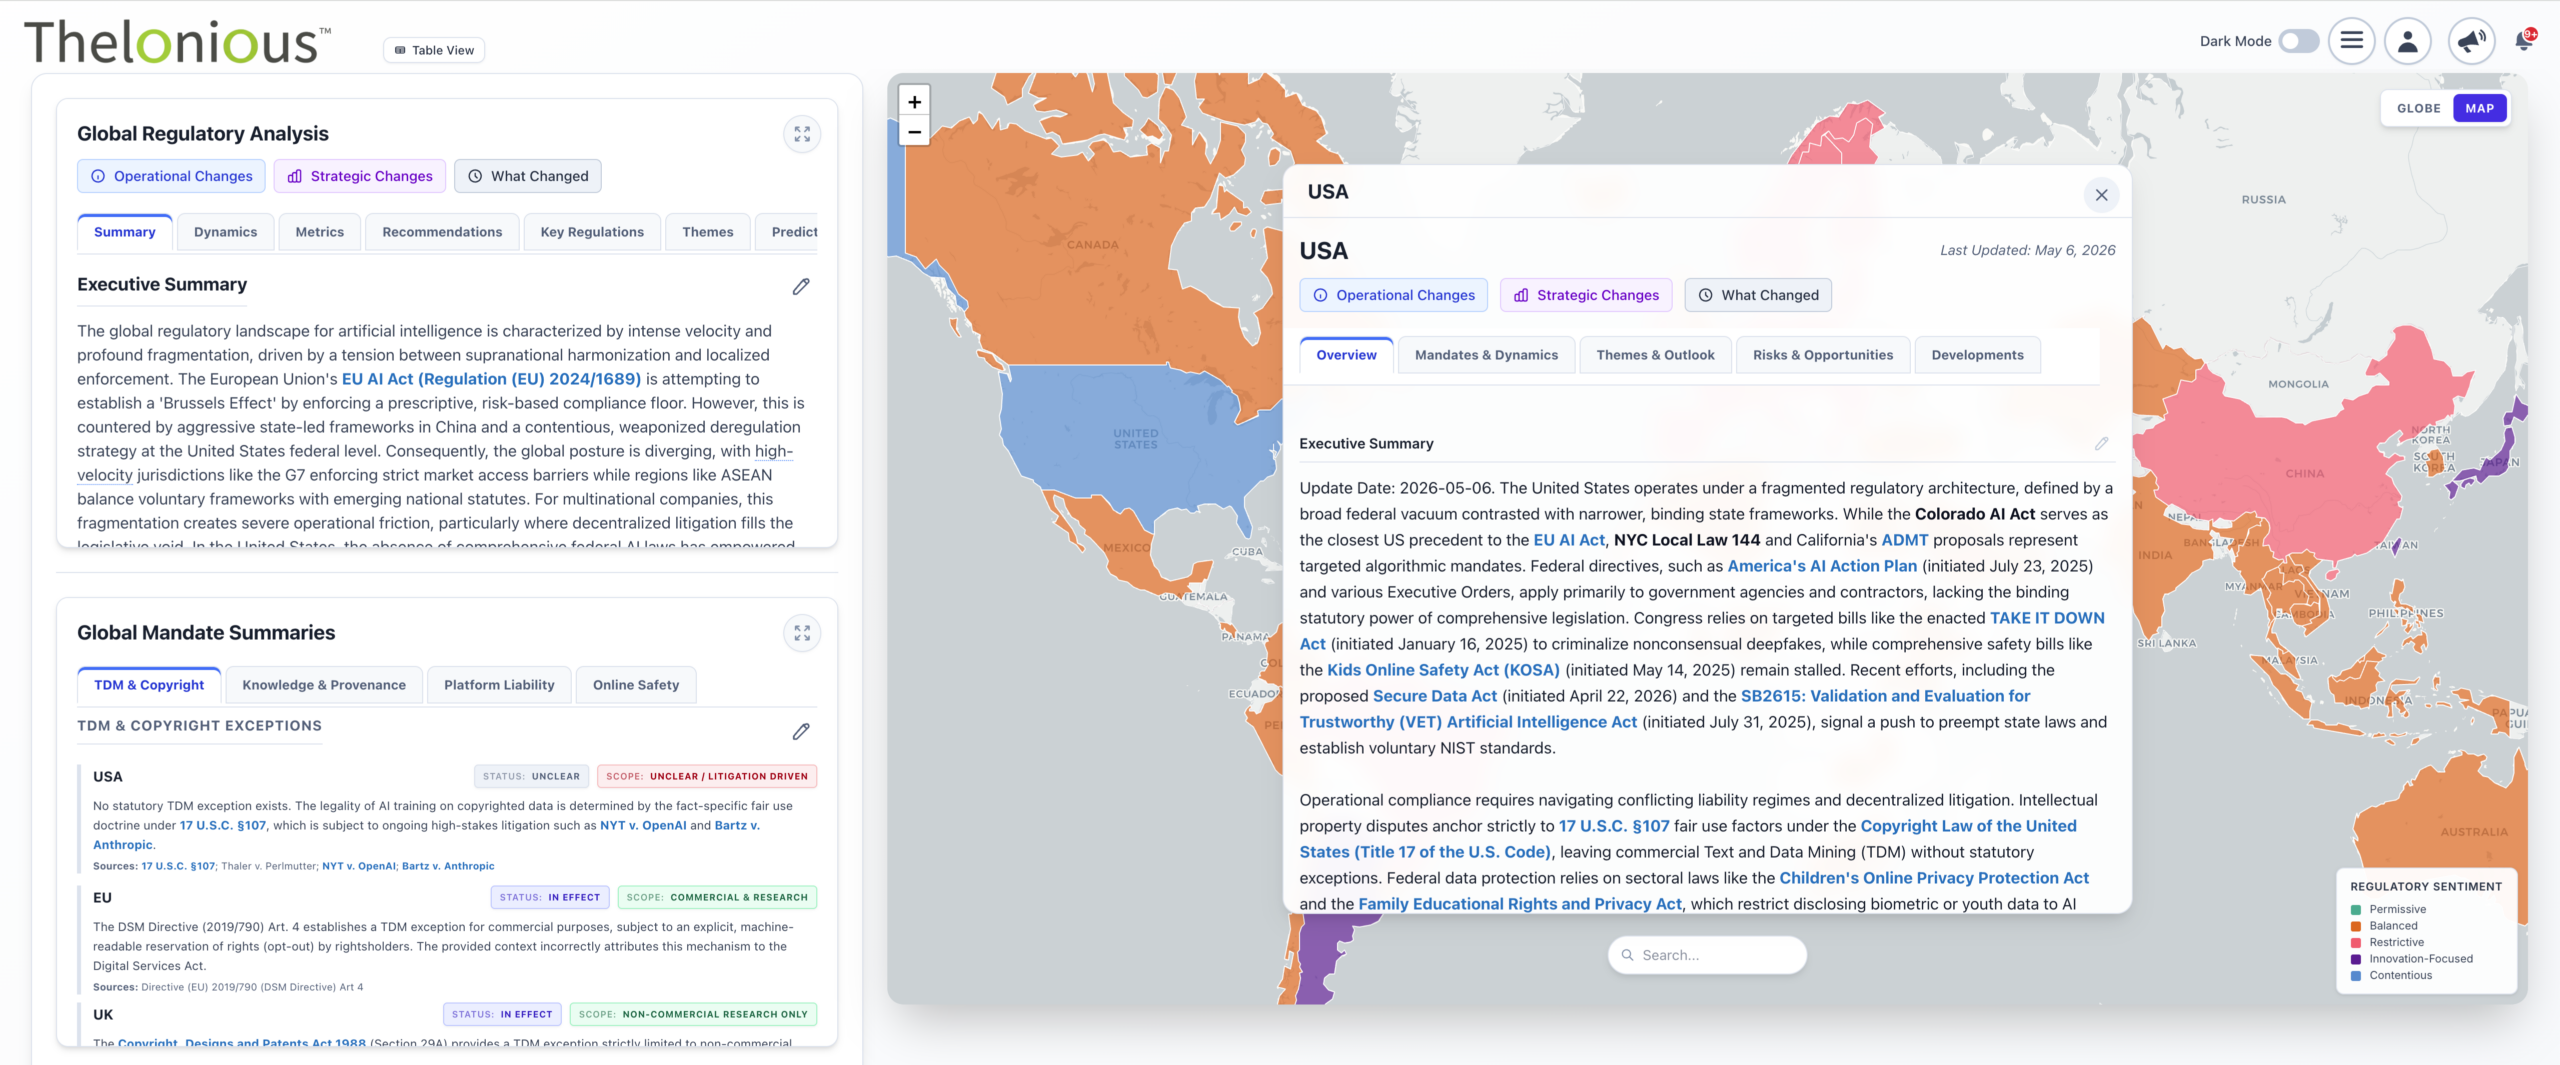Open the Metrics tab
The image size is (2560, 1065).
319,232
